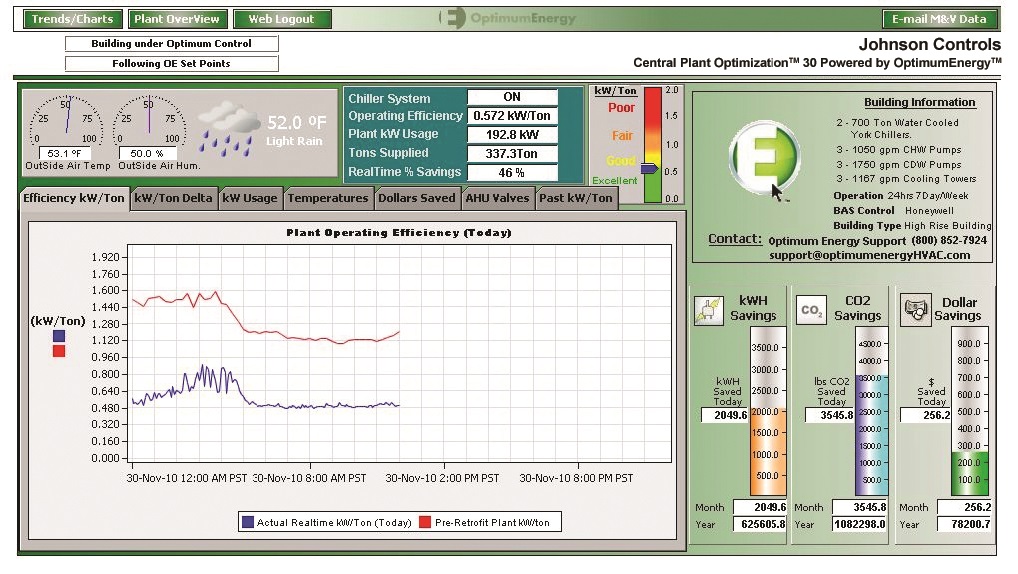Click the $ Saved Today 256.2 value

[x=926, y=415]
